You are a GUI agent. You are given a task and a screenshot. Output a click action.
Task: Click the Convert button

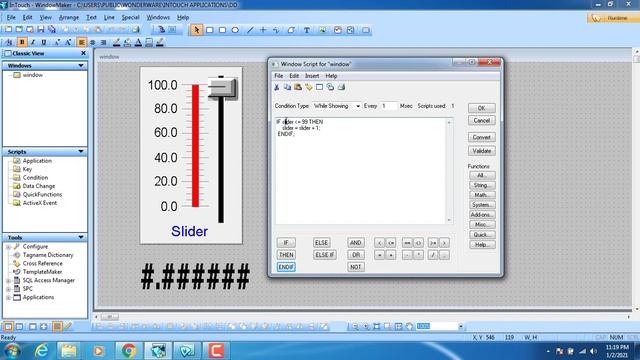pyautogui.click(x=482, y=137)
